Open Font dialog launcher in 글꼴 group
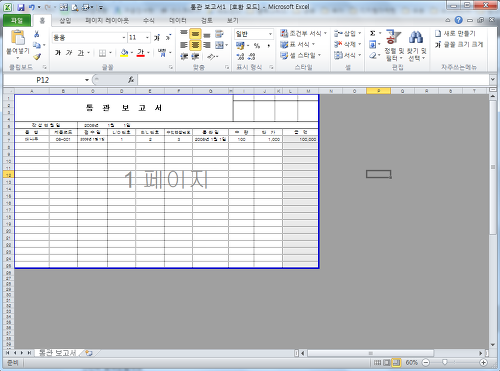This screenshot has height=371, width=500. [x=171, y=67]
